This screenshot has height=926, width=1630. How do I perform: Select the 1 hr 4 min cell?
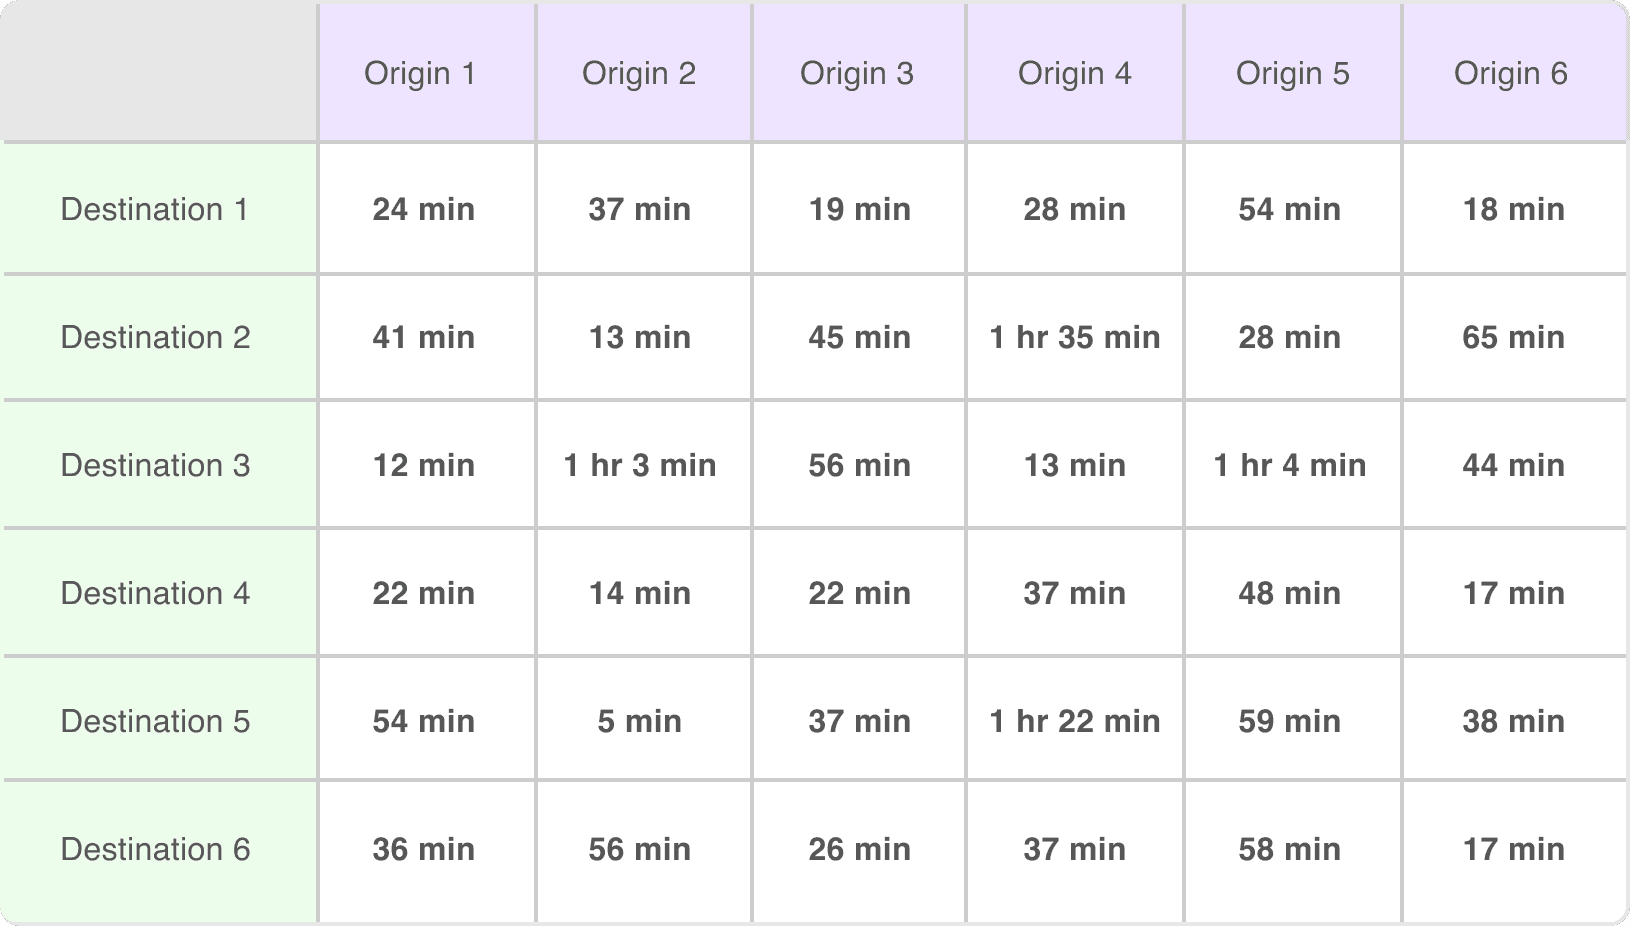pos(1290,465)
